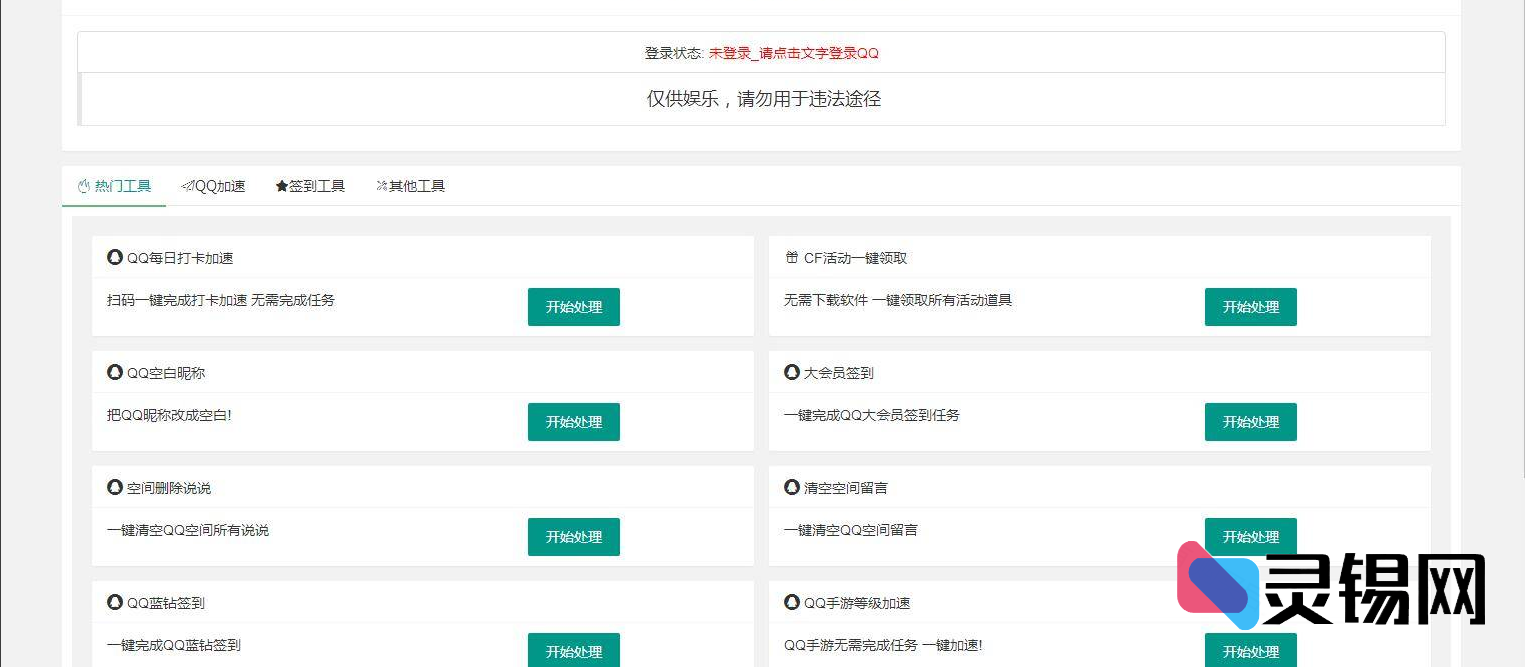
Task: Switch to the QQ加速 tab
Action: (x=213, y=186)
